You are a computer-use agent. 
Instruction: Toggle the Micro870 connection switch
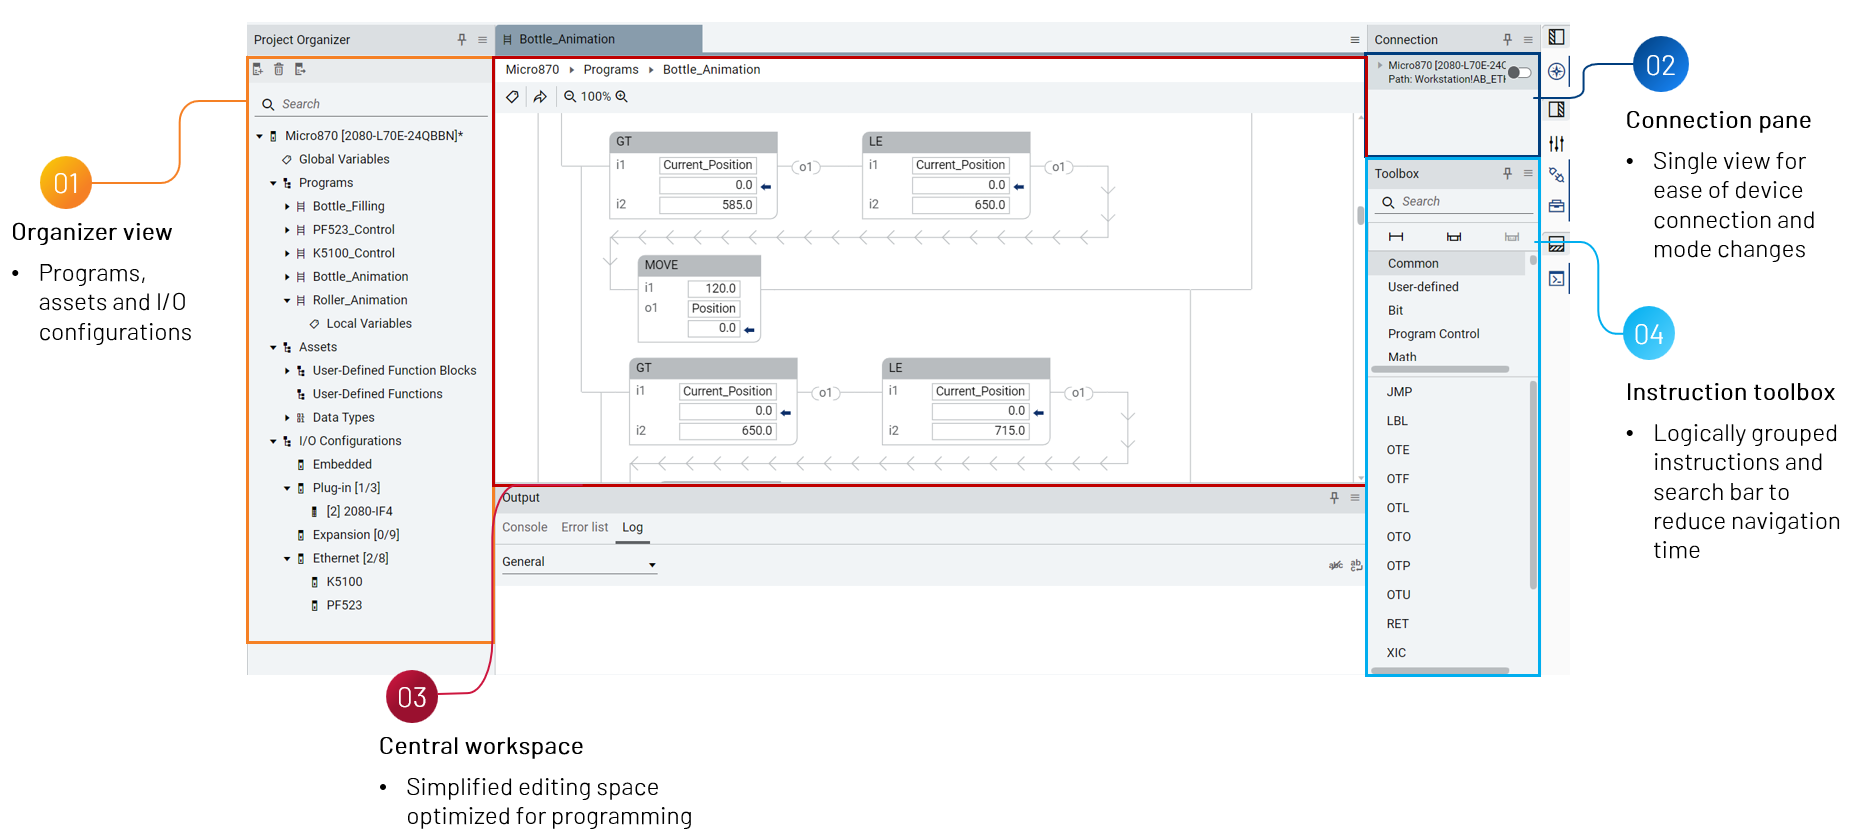1519,72
